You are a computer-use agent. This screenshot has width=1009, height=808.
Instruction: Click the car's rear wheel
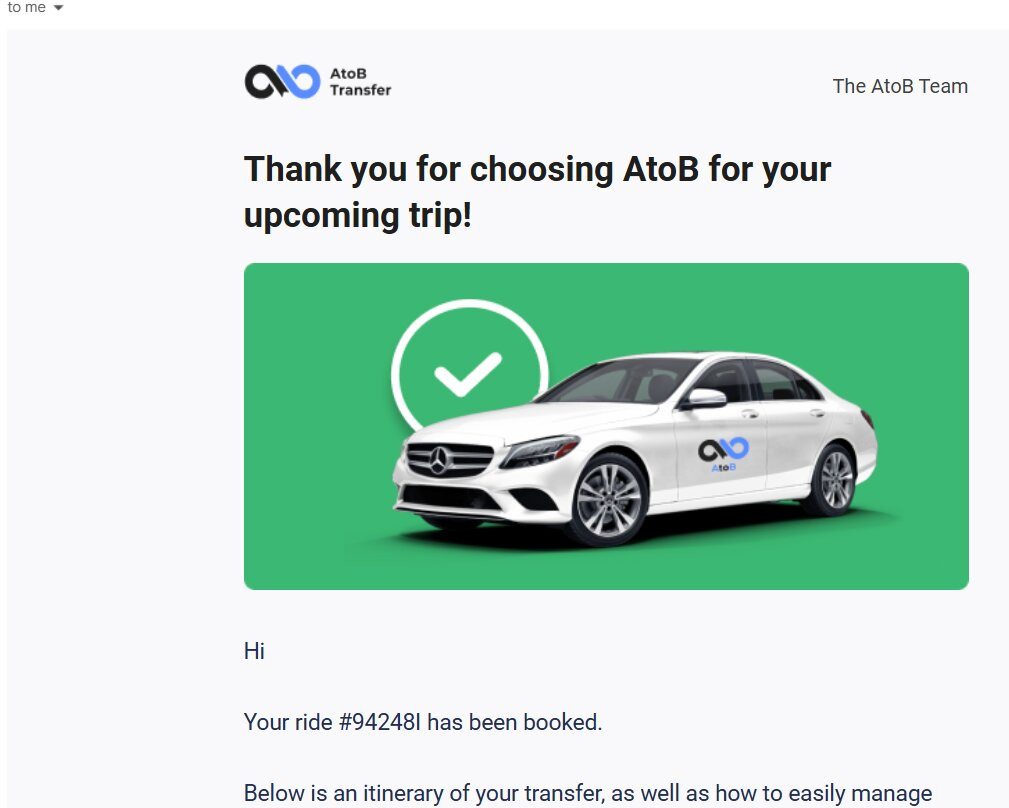click(834, 479)
